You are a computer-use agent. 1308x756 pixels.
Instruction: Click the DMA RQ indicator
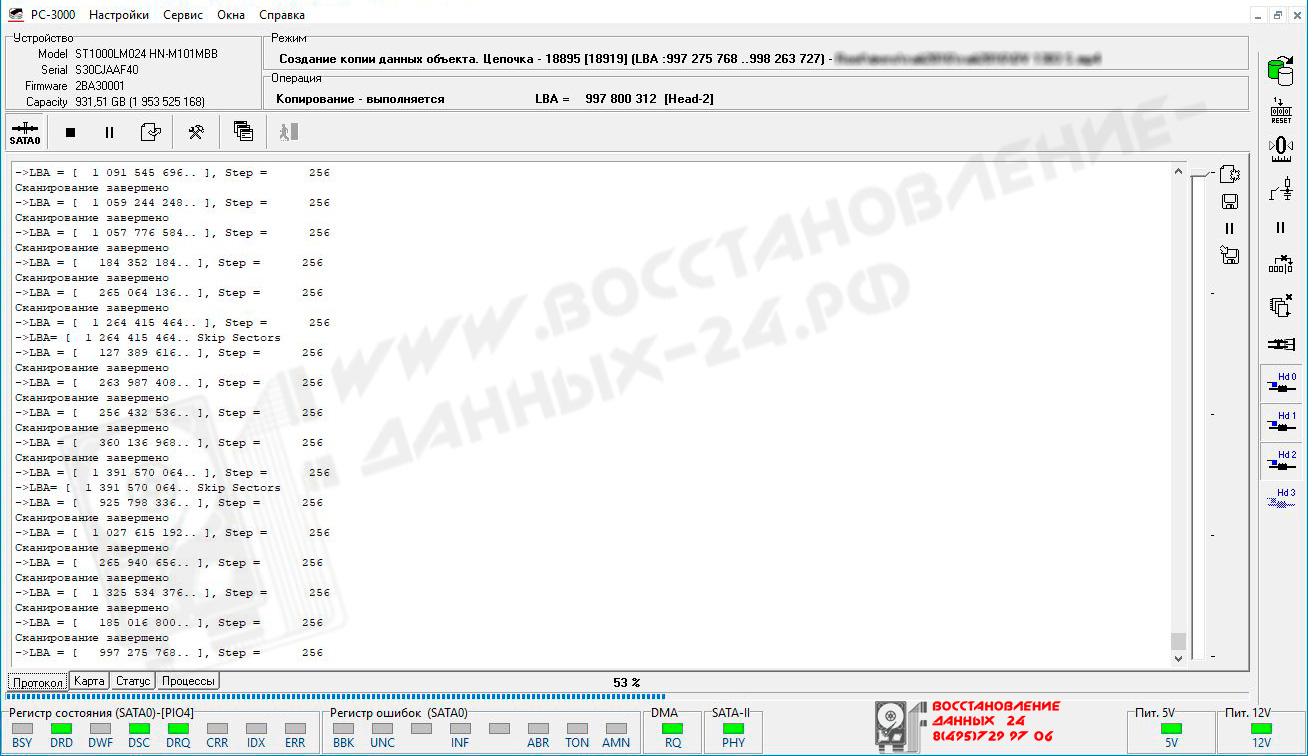coord(673,729)
